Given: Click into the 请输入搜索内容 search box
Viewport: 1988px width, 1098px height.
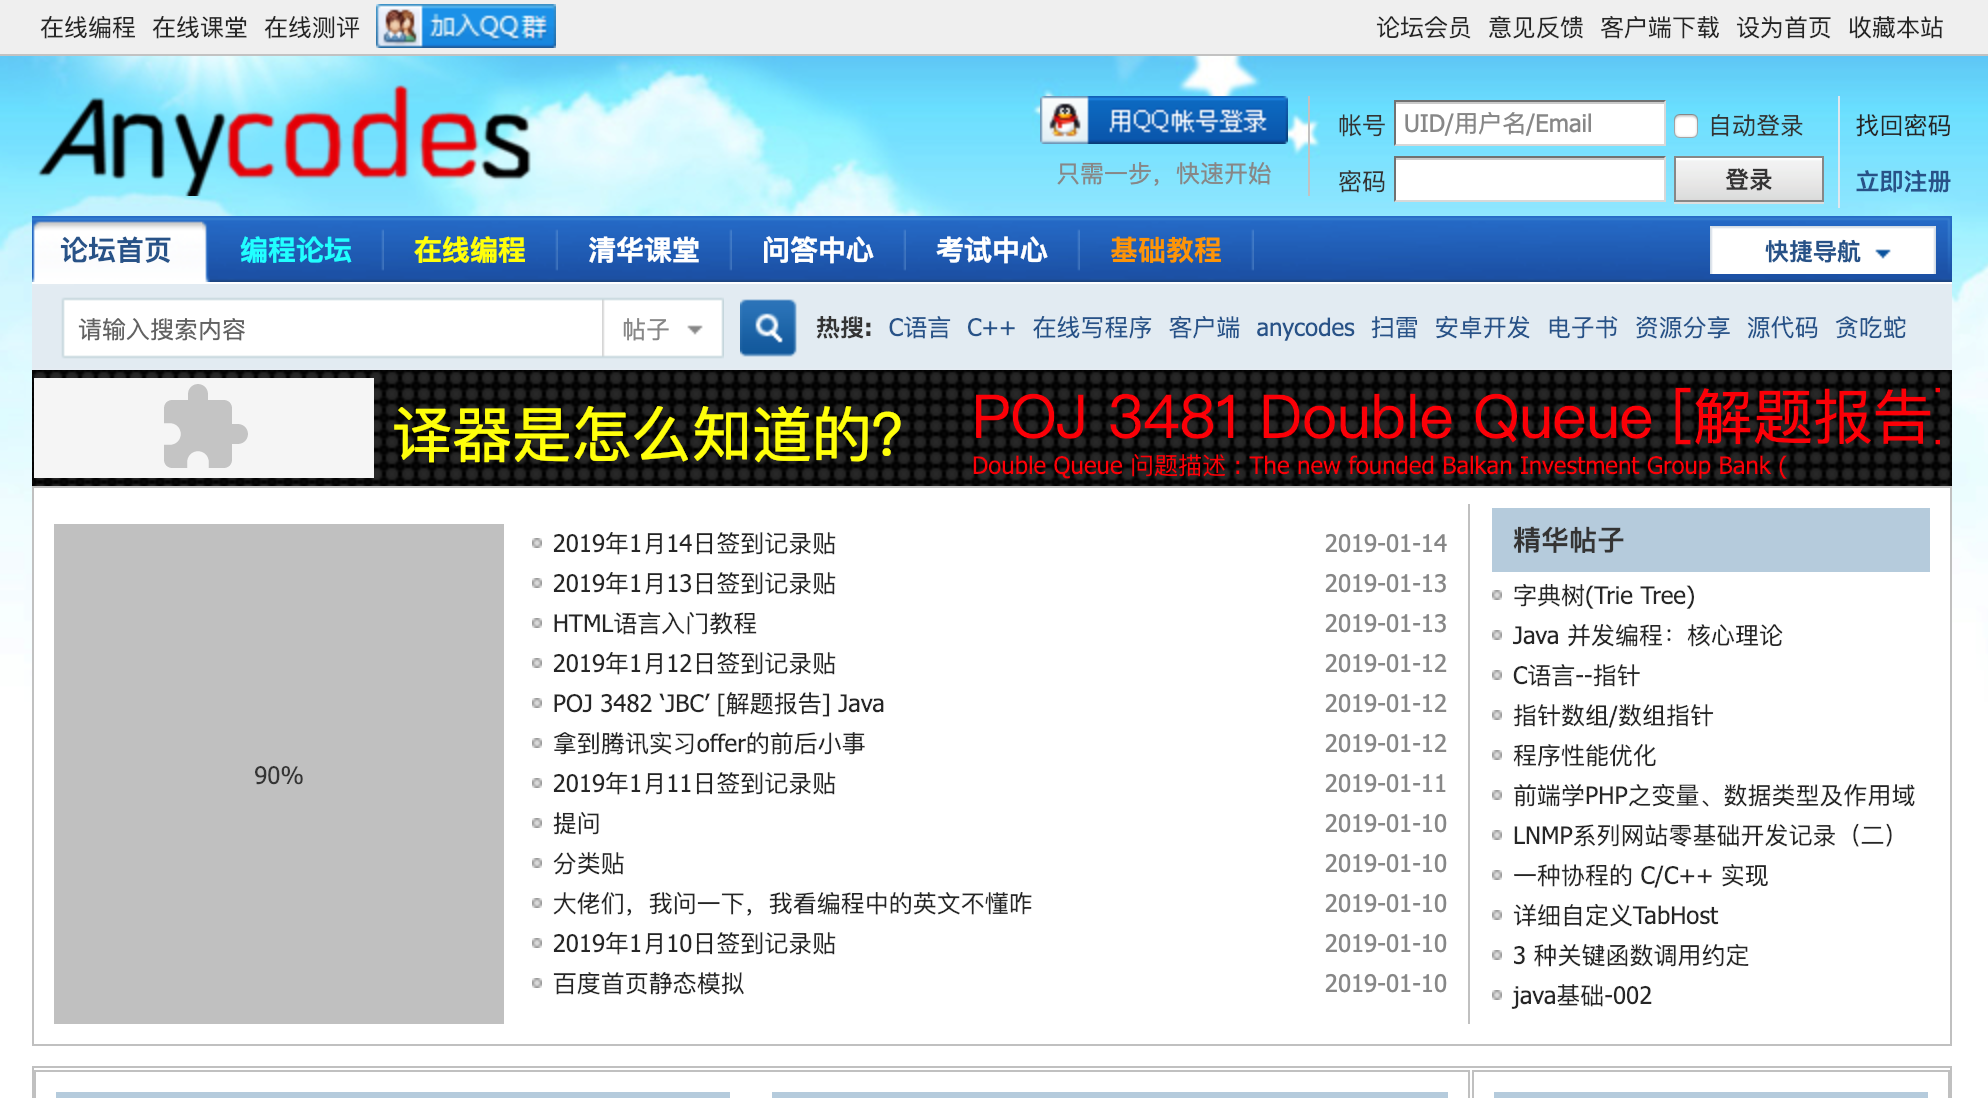Looking at the screenshot, I should (x=333, y=329).
